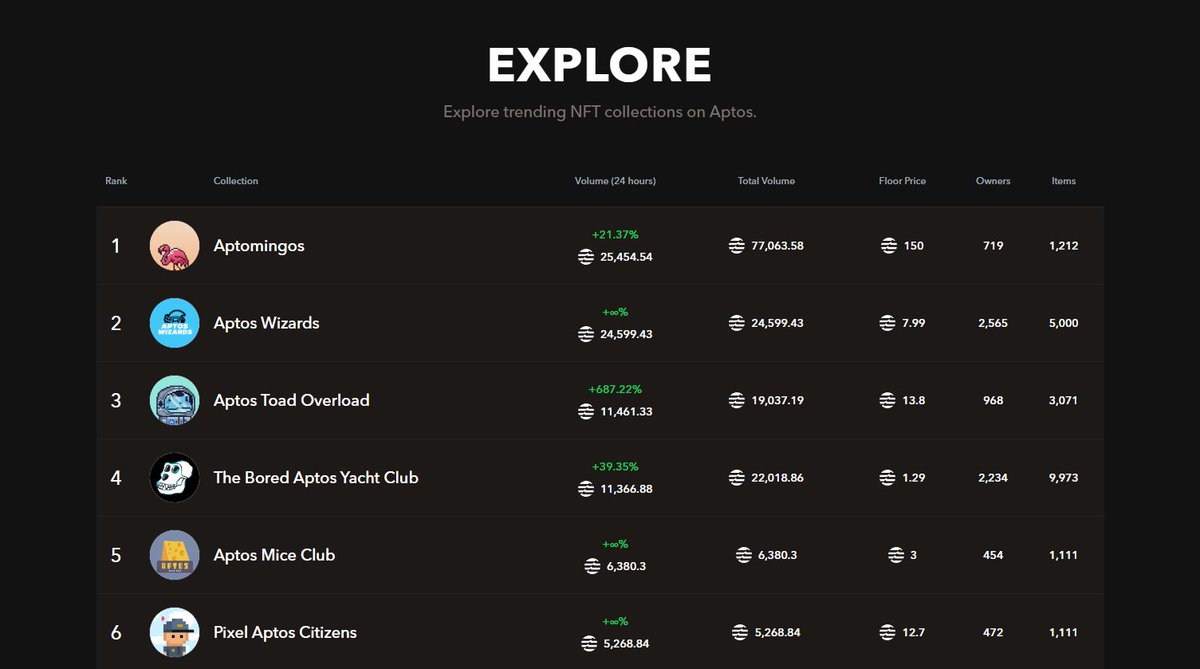The image size is (1200, 669).
Task: Select Toad Overload owners count 968
Action: coord(993,400)
